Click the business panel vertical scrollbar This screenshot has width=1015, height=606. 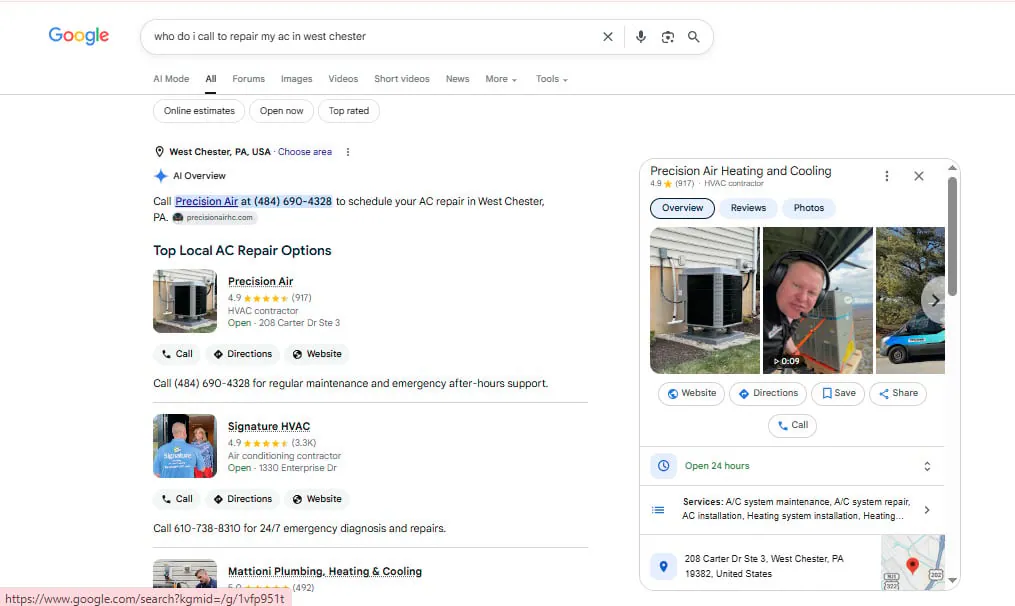click(x=952, y=236)
